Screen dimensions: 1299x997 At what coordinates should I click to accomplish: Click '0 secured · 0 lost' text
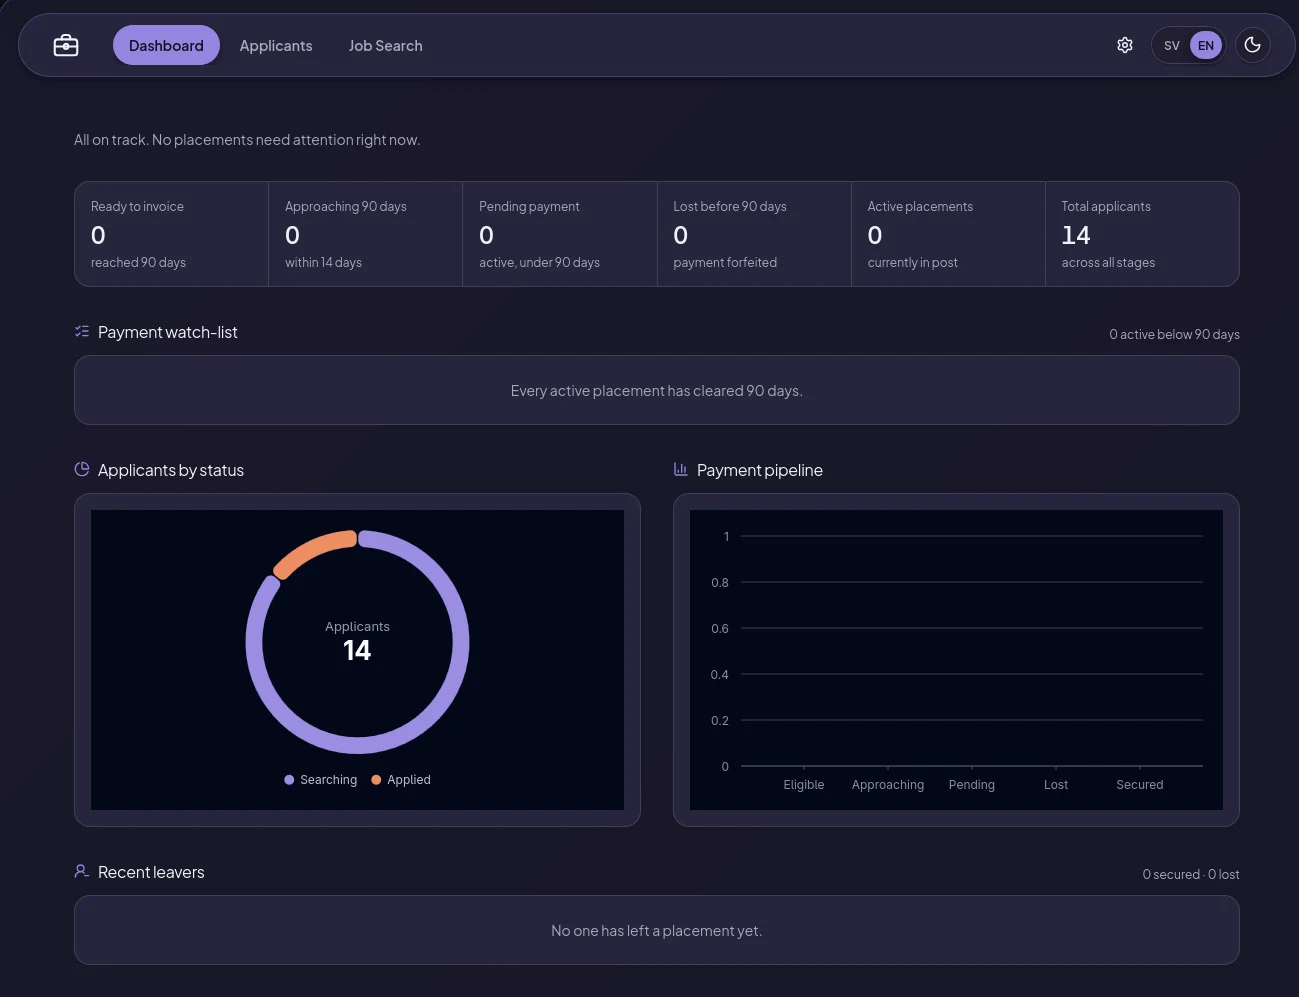[1191, 874]
